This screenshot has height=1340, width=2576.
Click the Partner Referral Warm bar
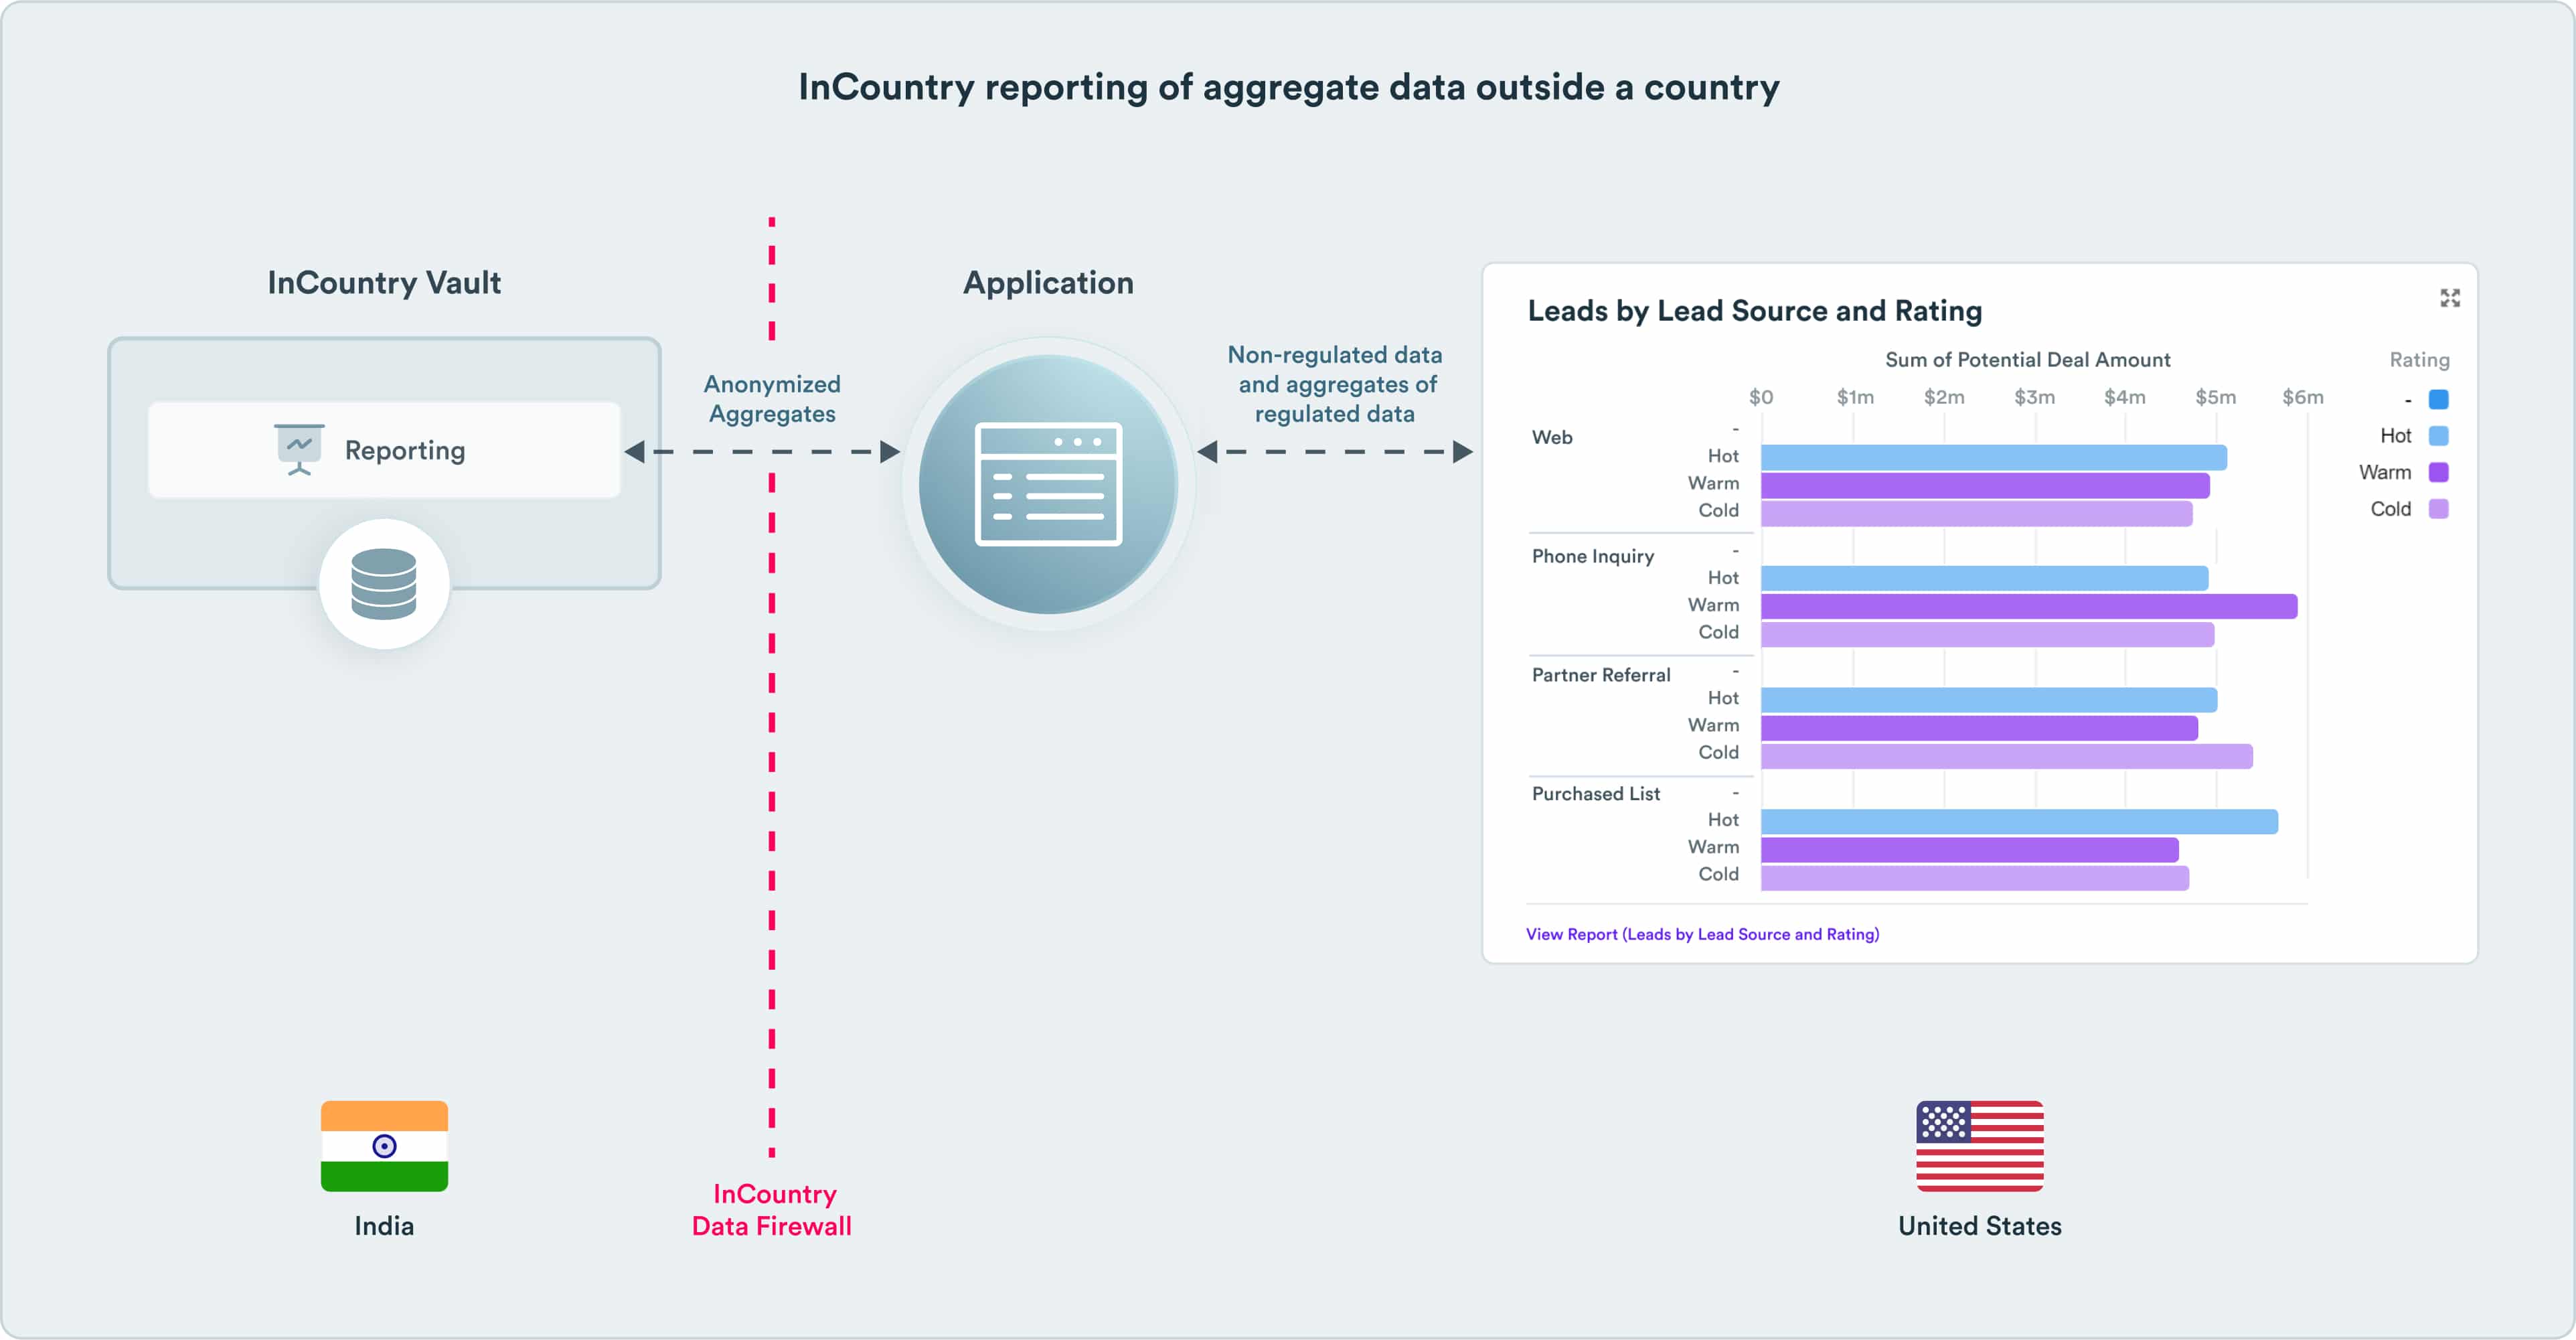pos(1980,727)
